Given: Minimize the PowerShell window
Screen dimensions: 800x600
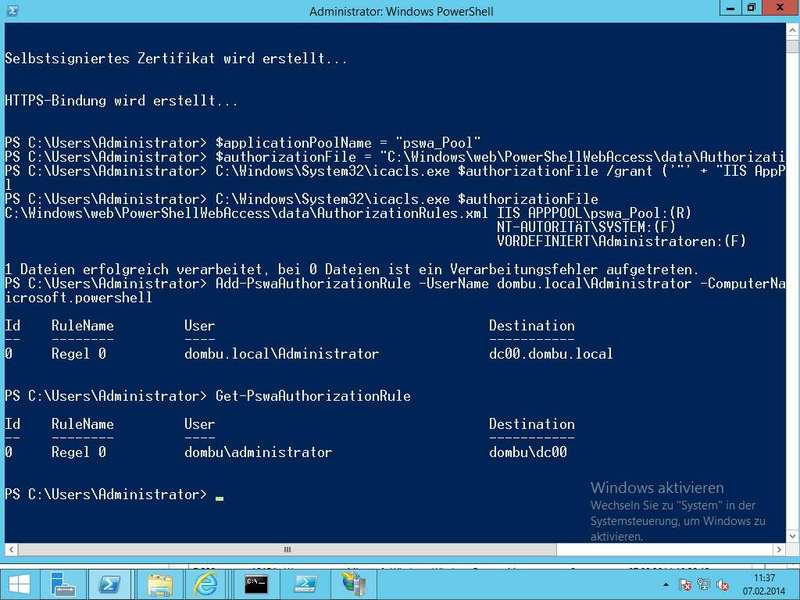Looking at the screenshot, I should [731, 8].
